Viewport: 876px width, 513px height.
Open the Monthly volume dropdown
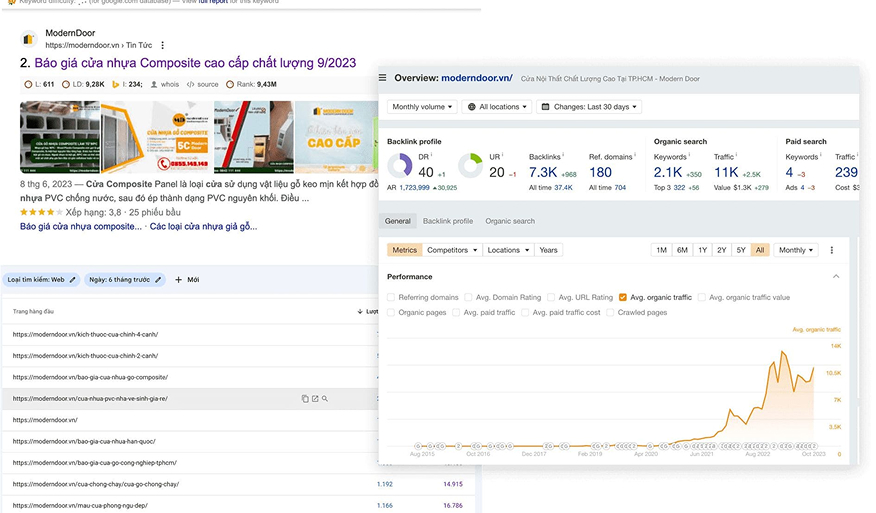click(x=422, y=107)
